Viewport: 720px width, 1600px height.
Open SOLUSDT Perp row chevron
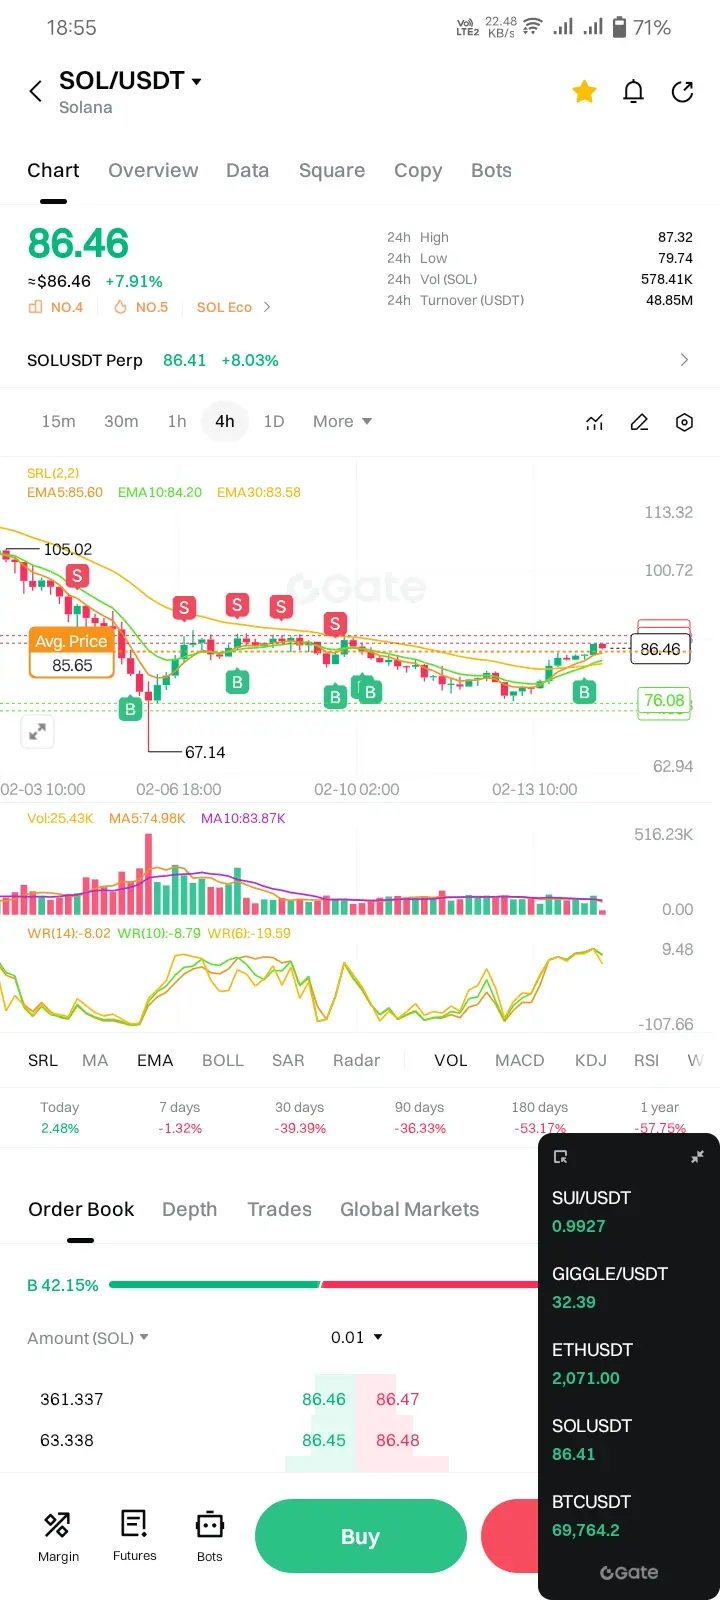684,360
